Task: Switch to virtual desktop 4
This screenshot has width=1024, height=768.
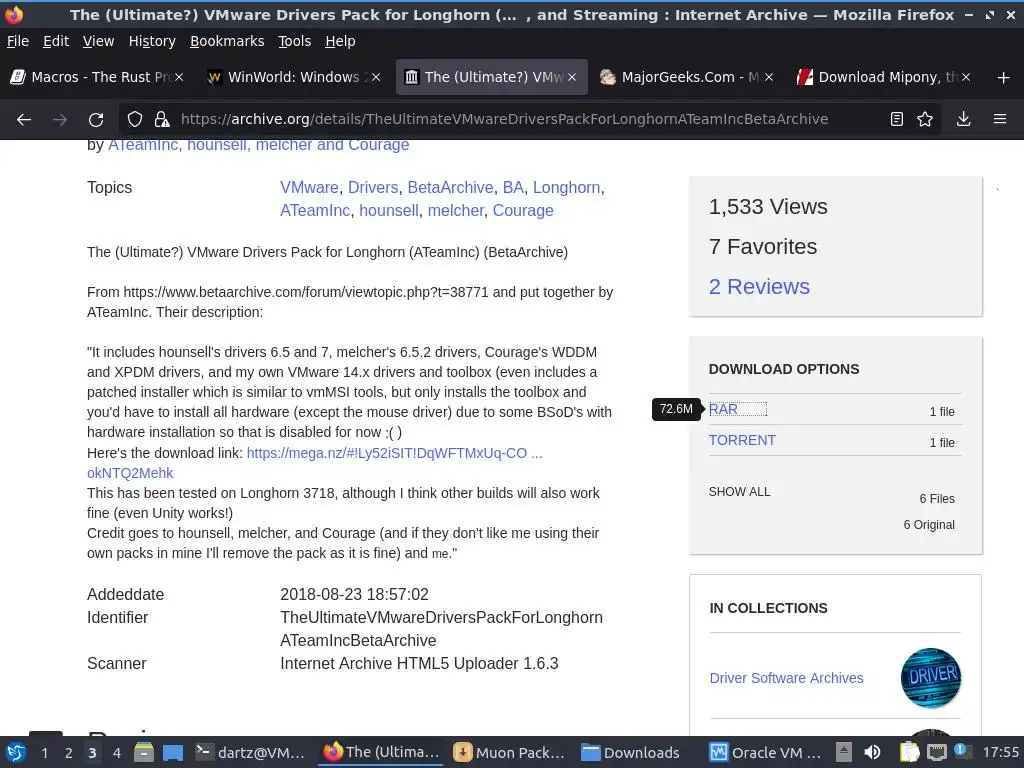Action: click(117, 753)
